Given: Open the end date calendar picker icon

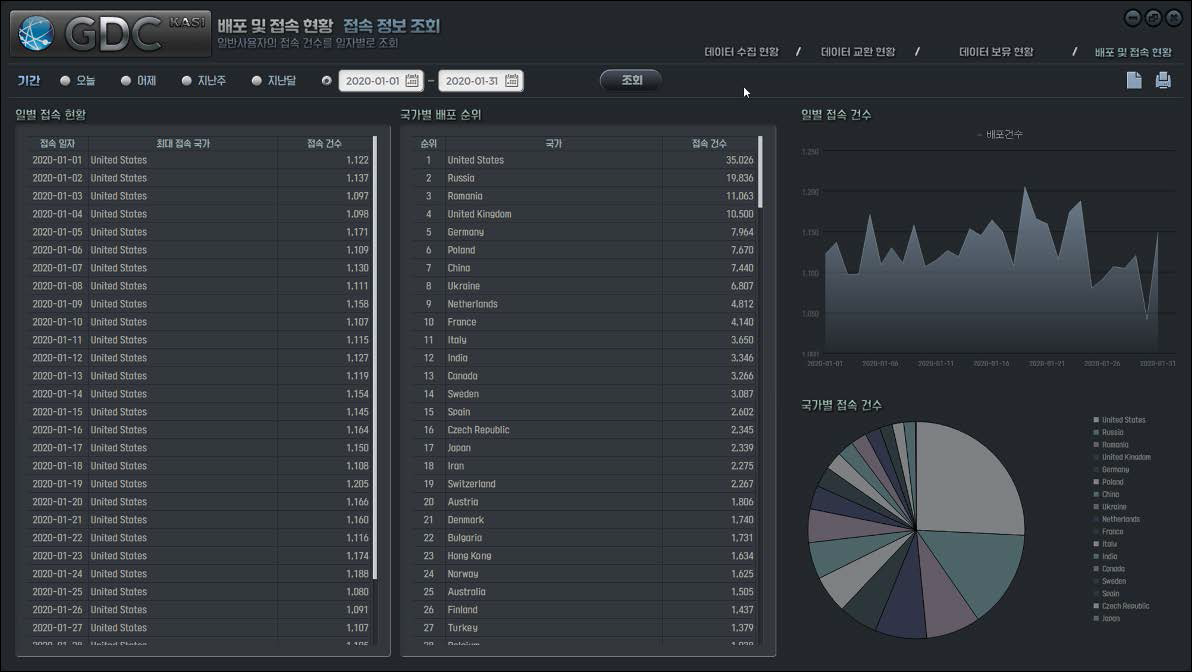Looking at the screenshot, I should click(x=512, y=81).
